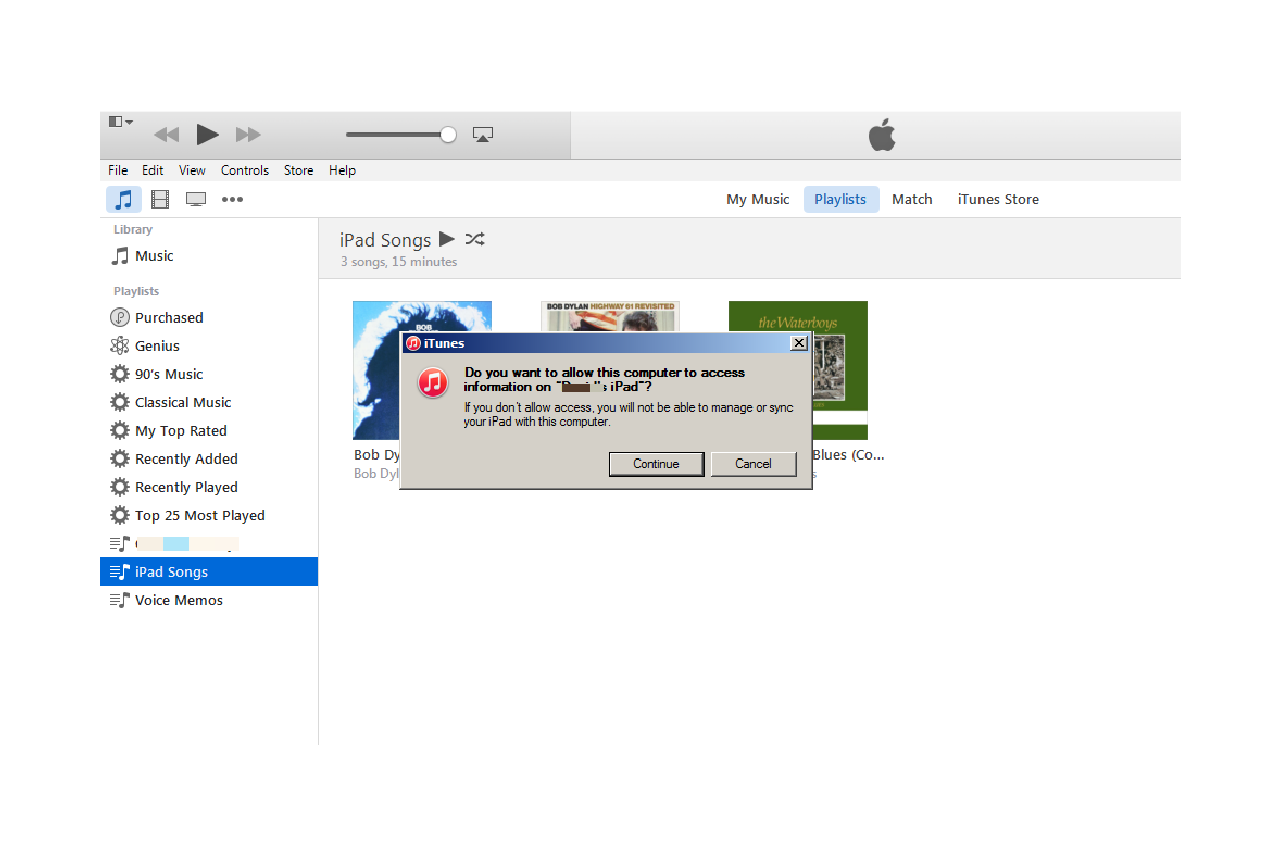Click the Purchased circle icon in sidebar
Screen dimensions: 1280x853
pyautogui.click(x=120, y=318)
